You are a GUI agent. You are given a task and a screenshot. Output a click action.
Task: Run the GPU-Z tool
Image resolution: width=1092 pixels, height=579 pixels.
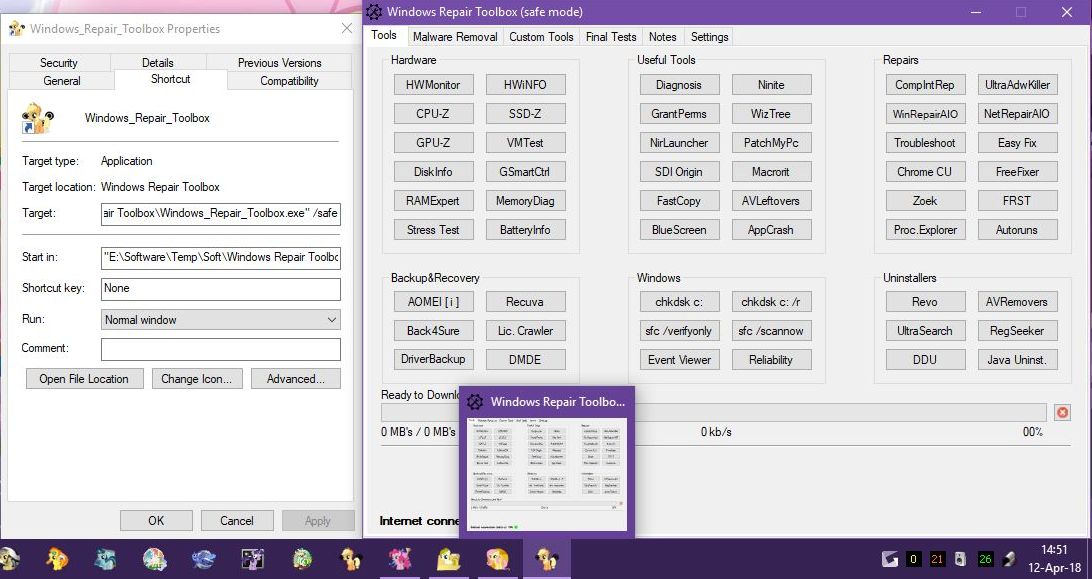(x=433, y=143)
